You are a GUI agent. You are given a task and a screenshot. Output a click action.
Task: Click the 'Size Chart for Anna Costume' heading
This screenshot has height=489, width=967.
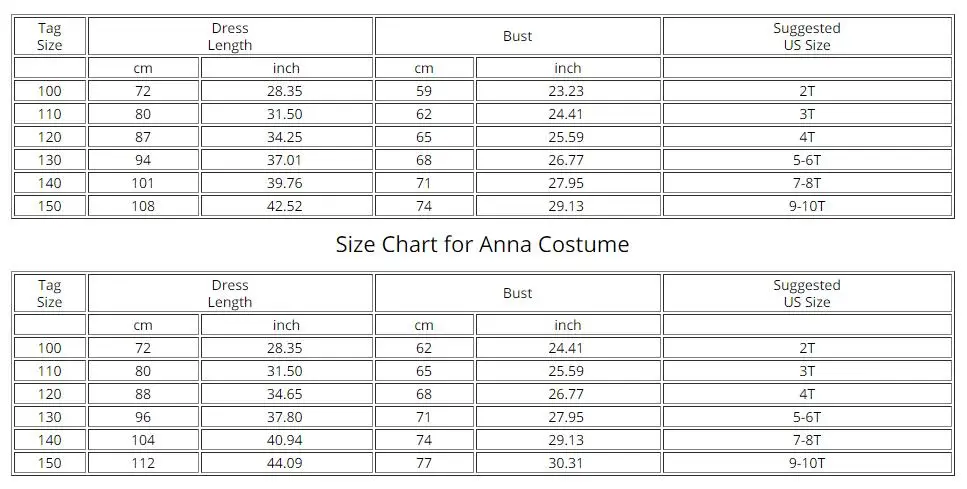(482, 244)
